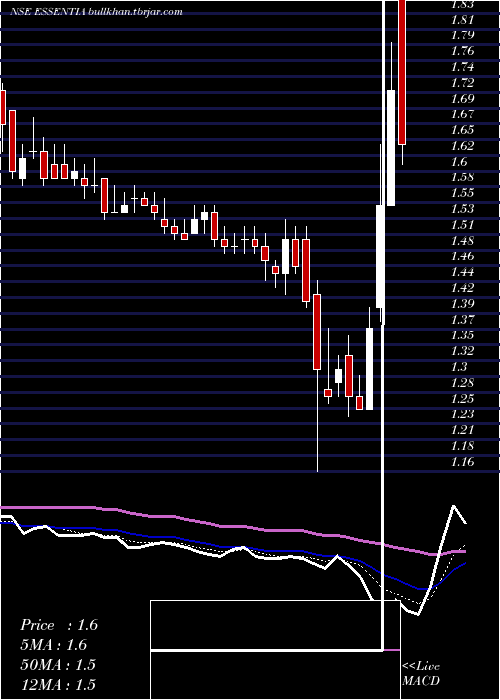This screenshot has width=500, height=700.
Task: Click the 1.32 price axis label
Action: (x=462, y=351)
